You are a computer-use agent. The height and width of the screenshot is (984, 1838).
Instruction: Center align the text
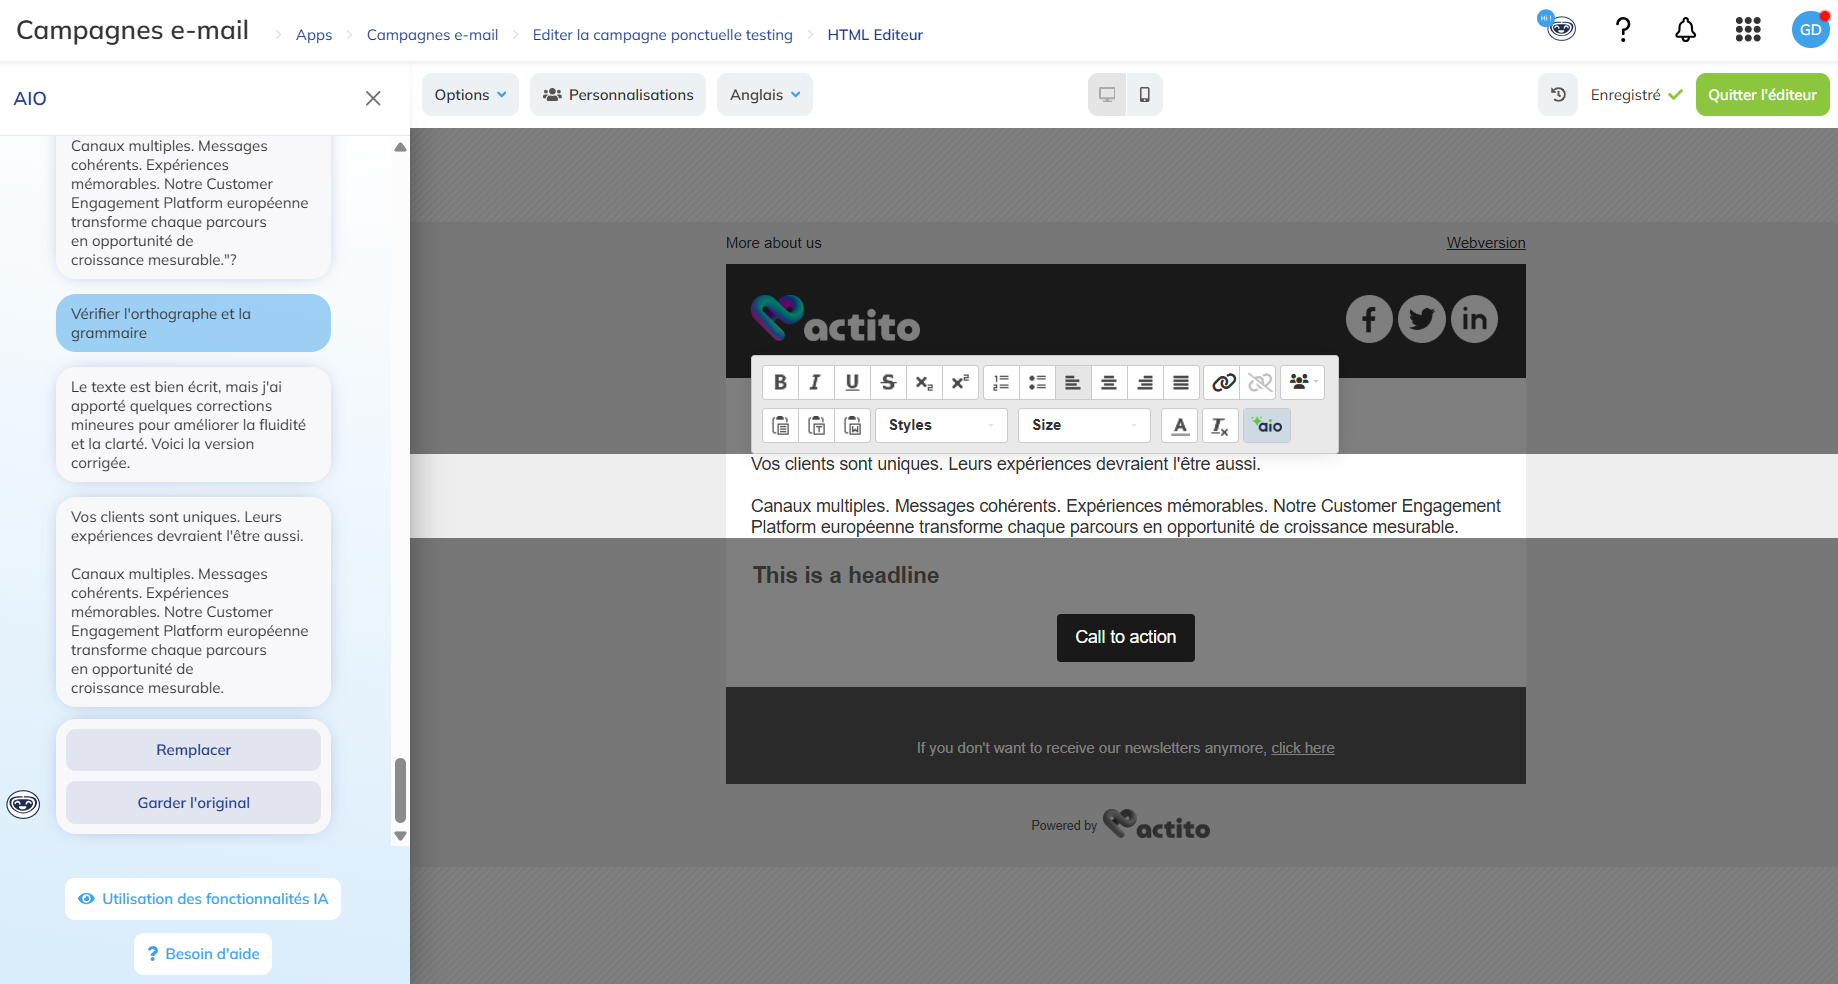1109,382
